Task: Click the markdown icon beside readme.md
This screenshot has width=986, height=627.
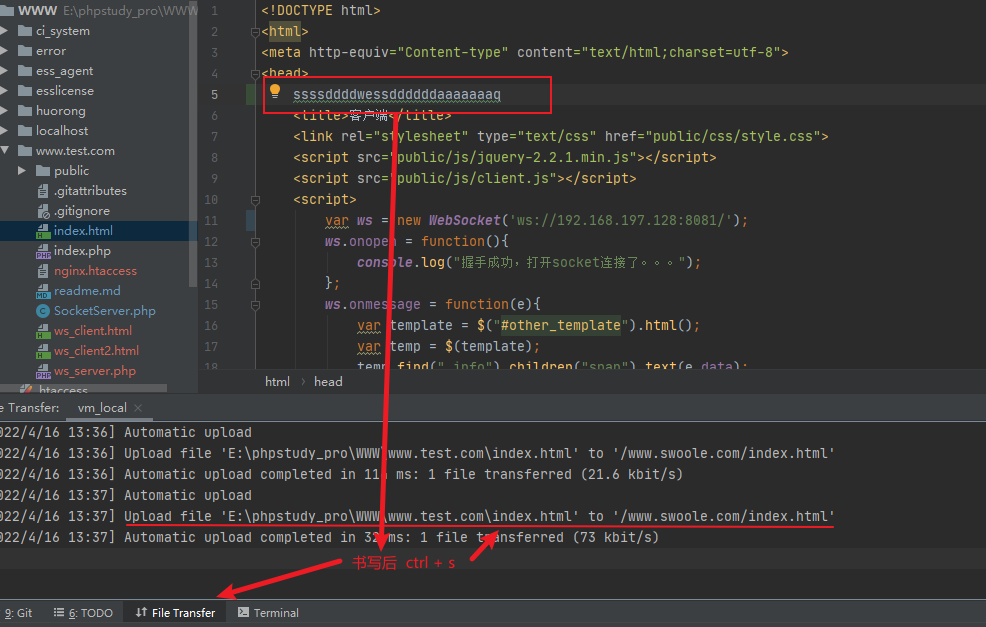Action: [x=42, y=290]
